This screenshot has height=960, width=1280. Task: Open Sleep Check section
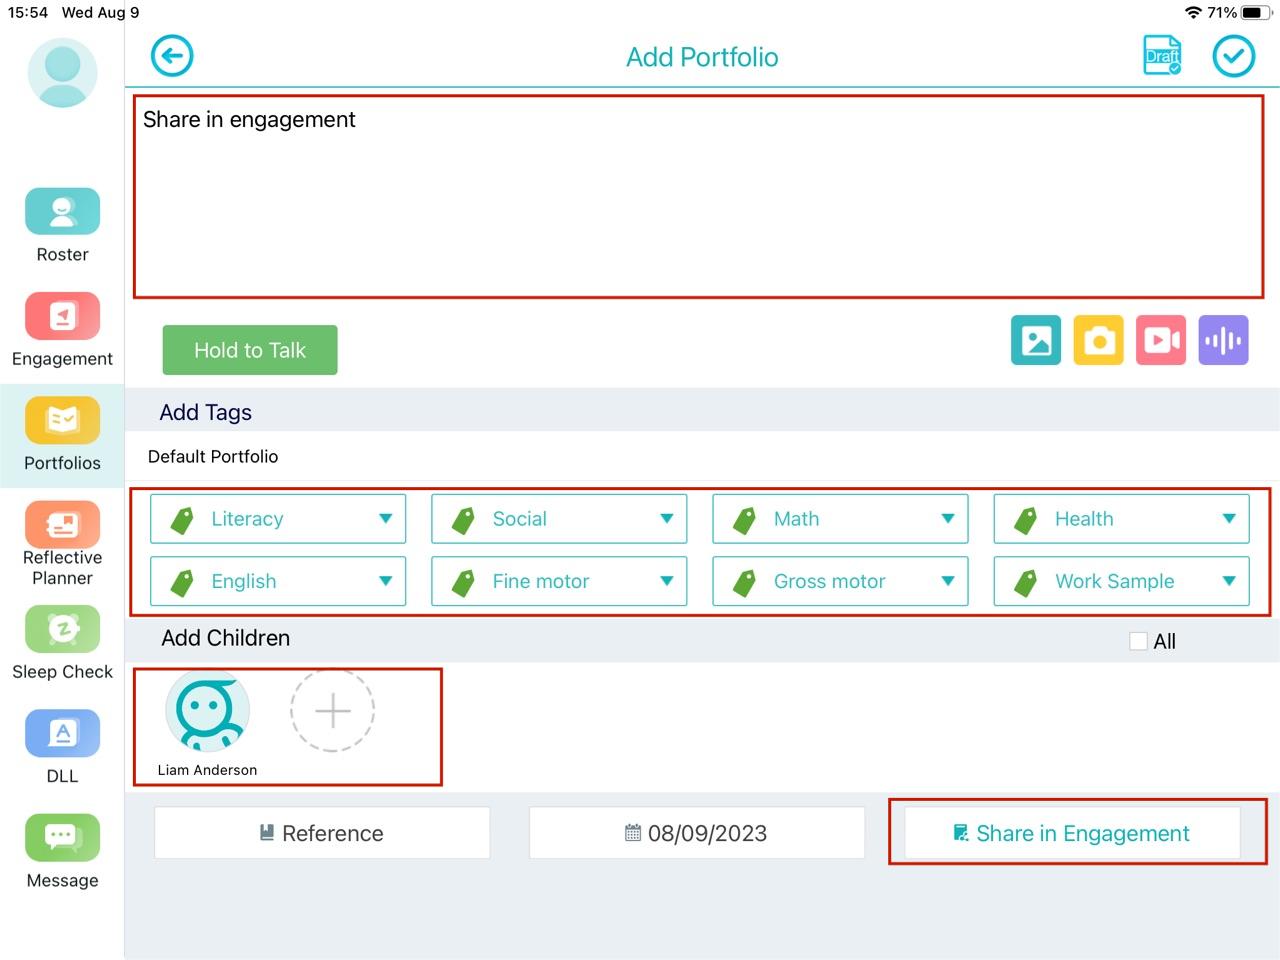(x=62, y=643)
